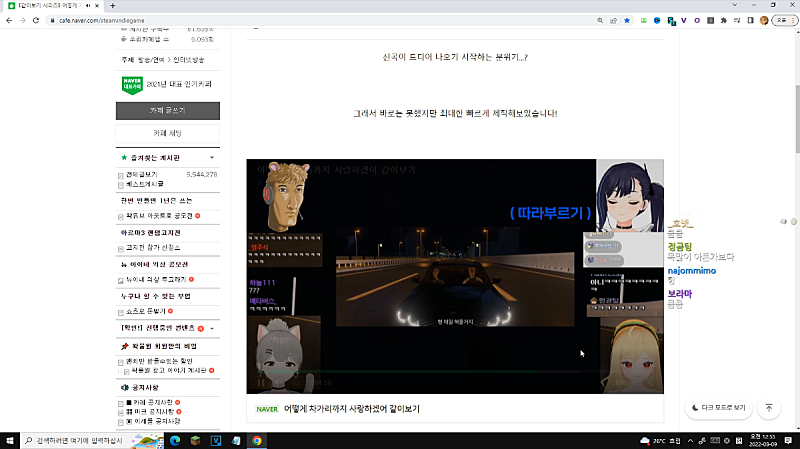The height and width of the screenshot is (449, 800).
Task: Open Chrome from the Windows taskbar
Action: pyautogui.click(x=257, y=440)
